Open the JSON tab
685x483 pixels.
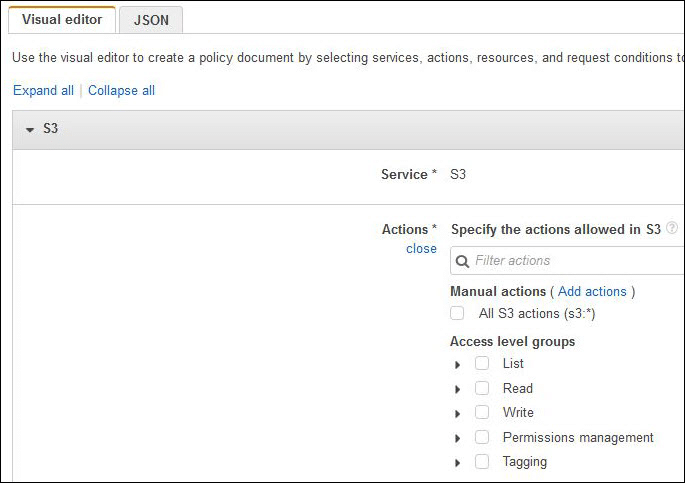point(151,20)
